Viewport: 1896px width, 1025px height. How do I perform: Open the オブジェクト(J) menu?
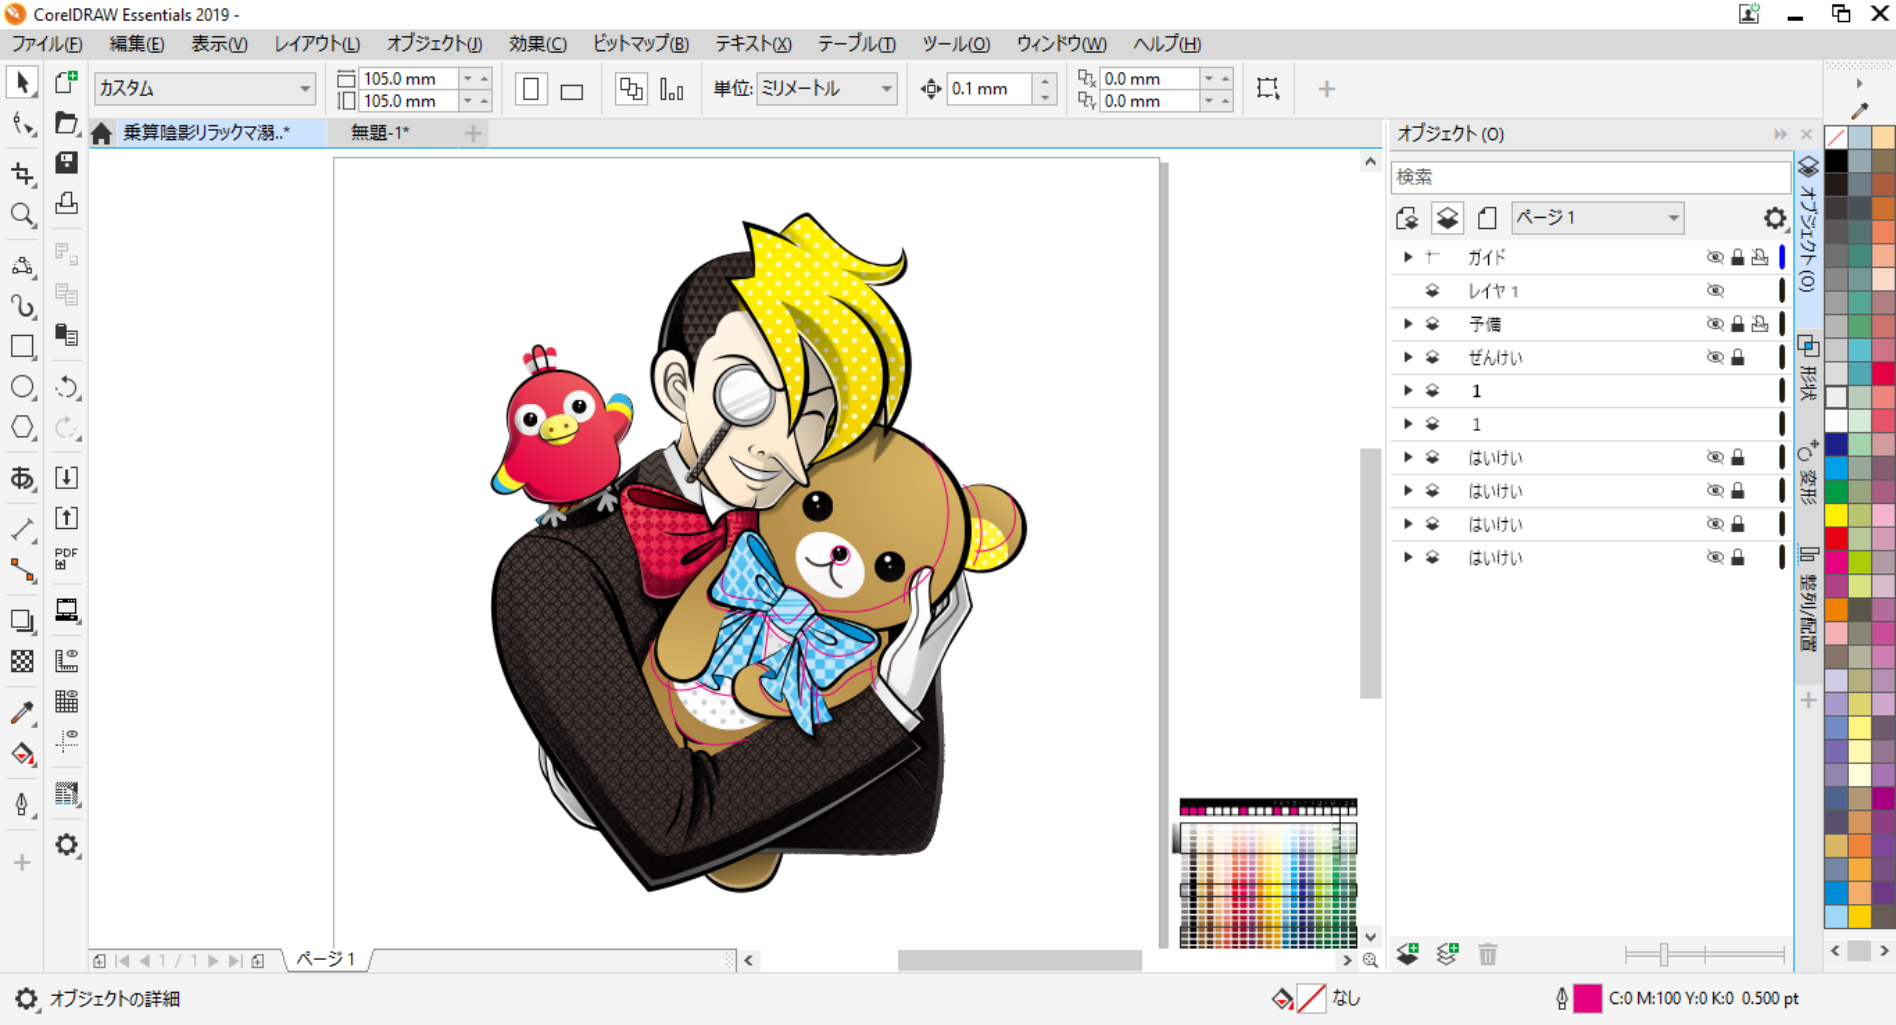pyautogui.click(x=434, y=44)
